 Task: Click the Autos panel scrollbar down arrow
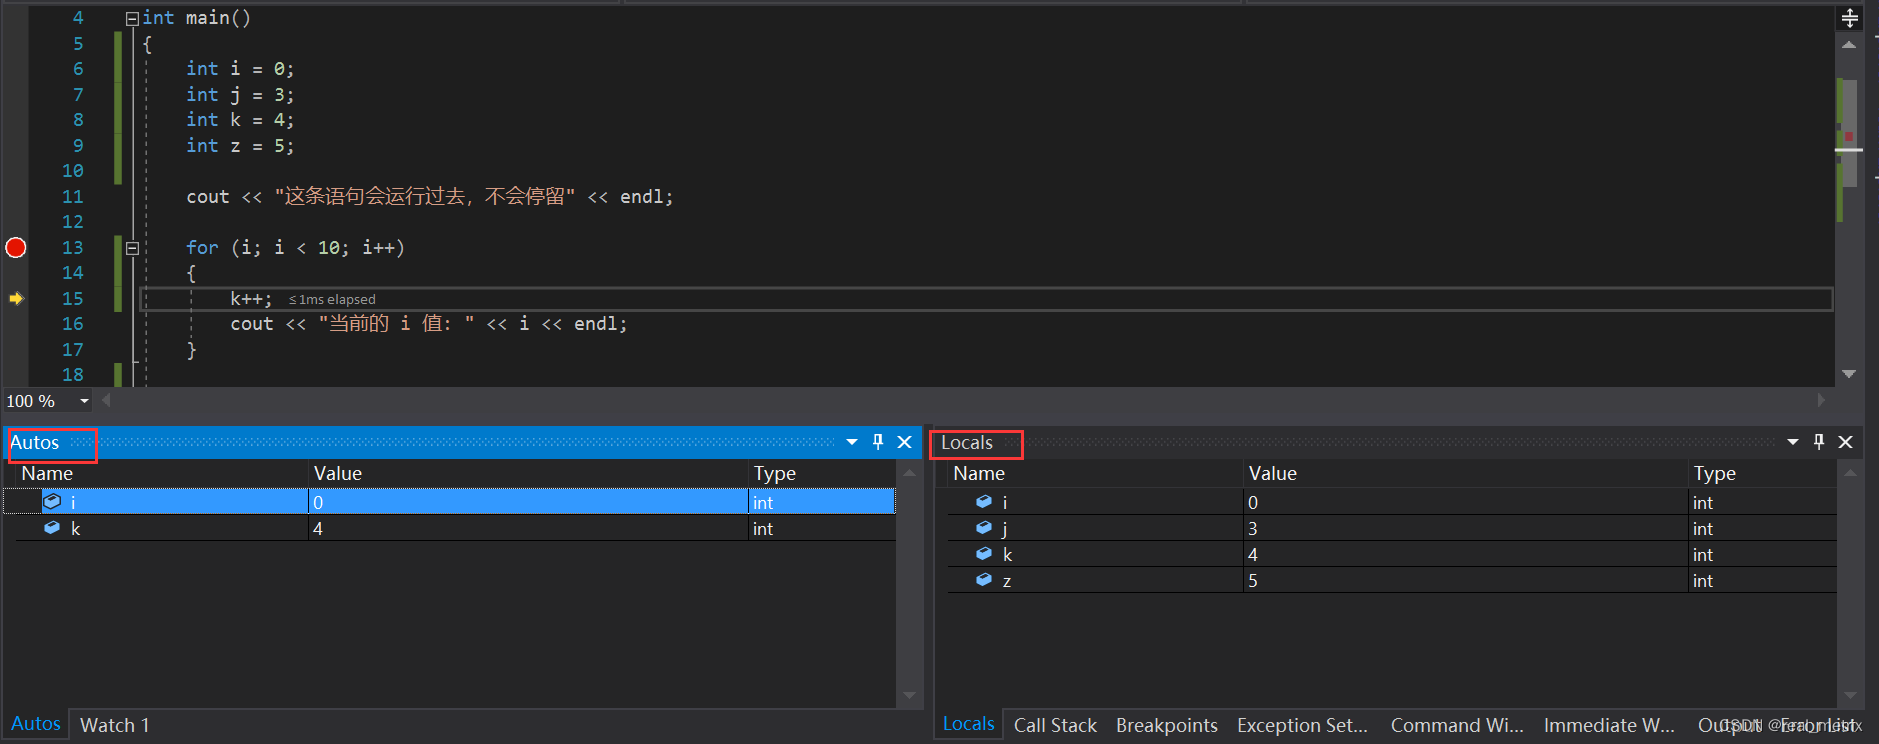pyautogui.click(x=909, y=696)
